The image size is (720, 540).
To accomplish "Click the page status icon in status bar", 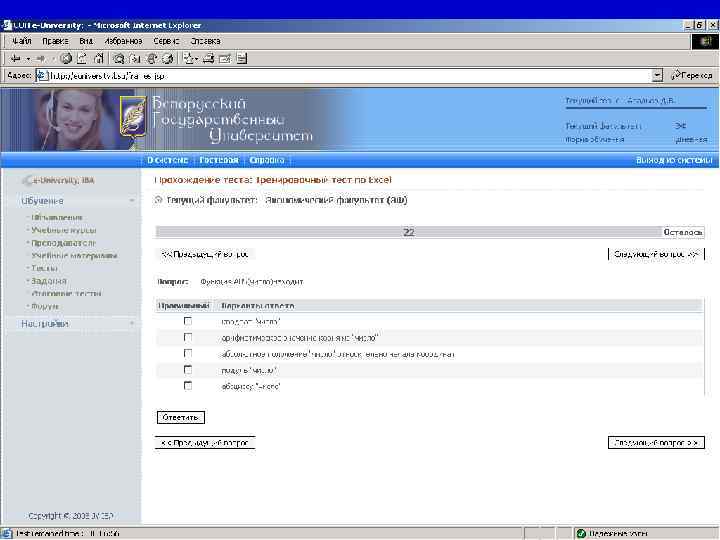I will (6, 534).
